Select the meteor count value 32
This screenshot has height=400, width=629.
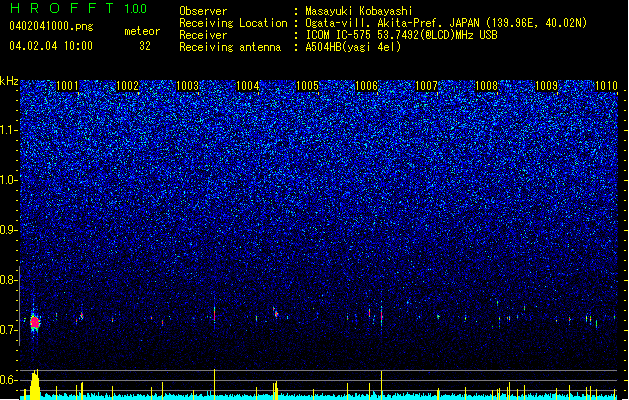click(145, 46)
